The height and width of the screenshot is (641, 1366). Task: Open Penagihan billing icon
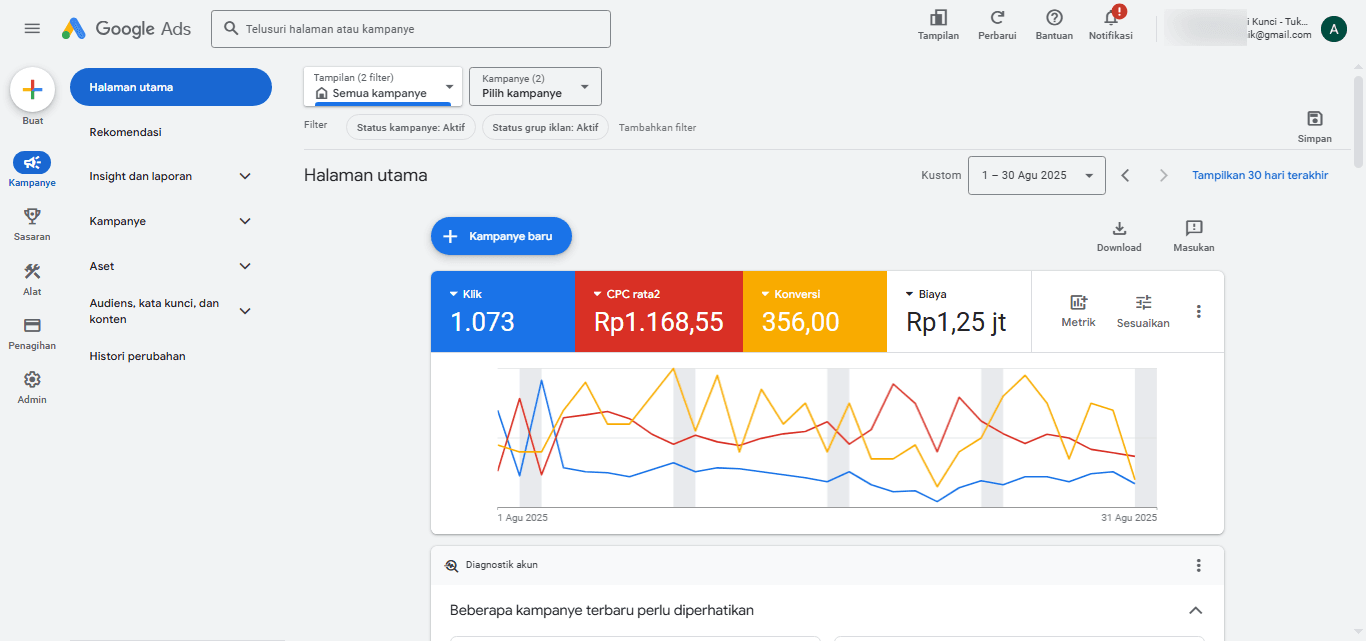[x=32, y=326]
